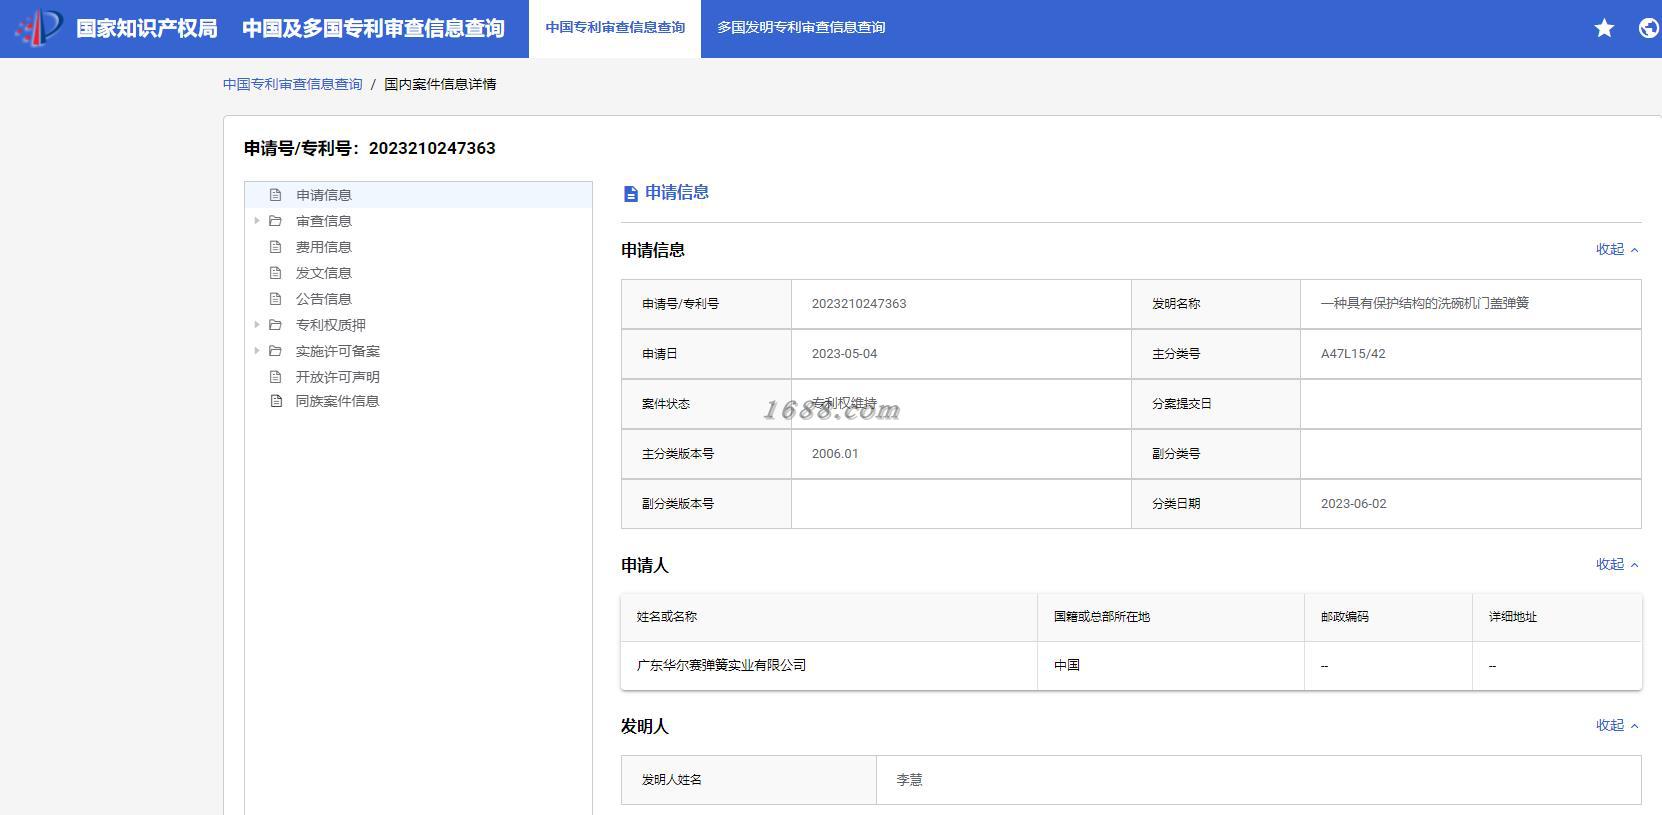Open the globe language icon
The height and width of the screenshot is (815, 1662).
[x=1649, y=28]
